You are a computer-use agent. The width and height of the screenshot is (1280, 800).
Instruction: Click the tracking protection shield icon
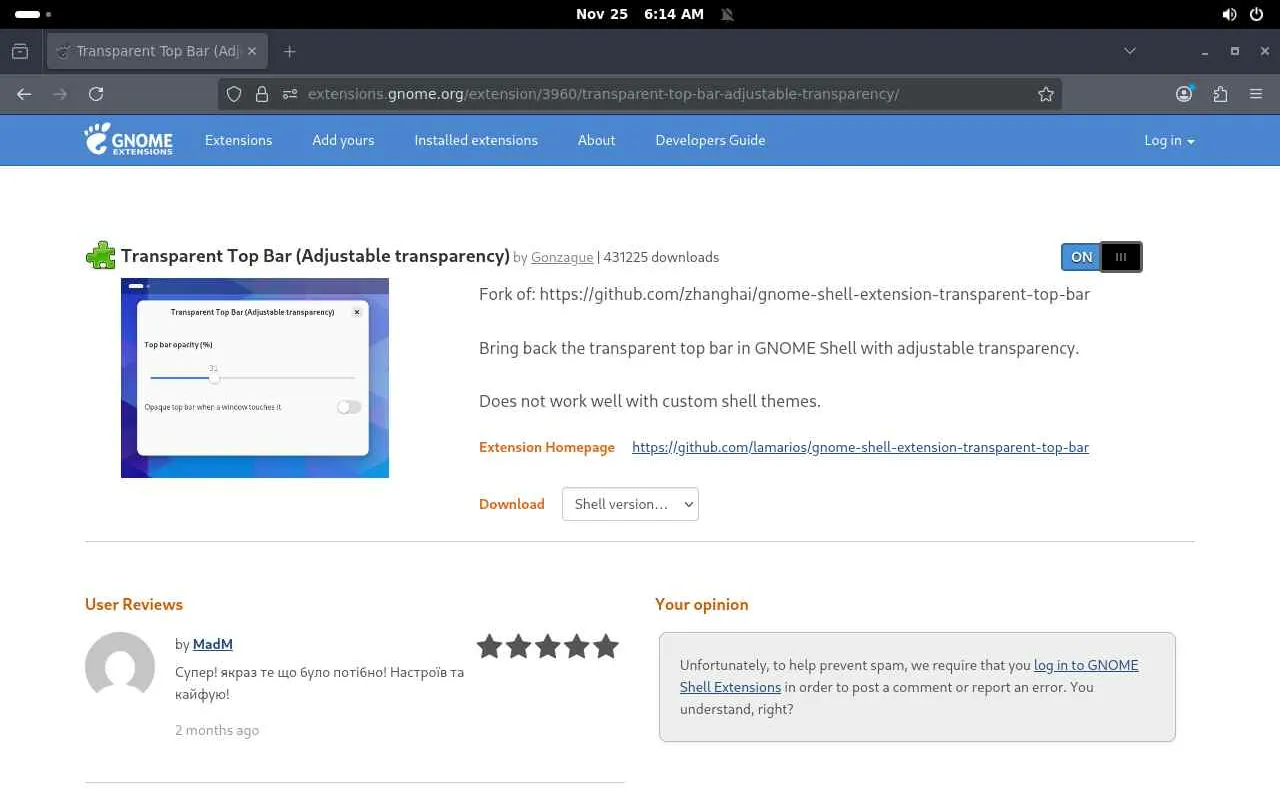234,94
